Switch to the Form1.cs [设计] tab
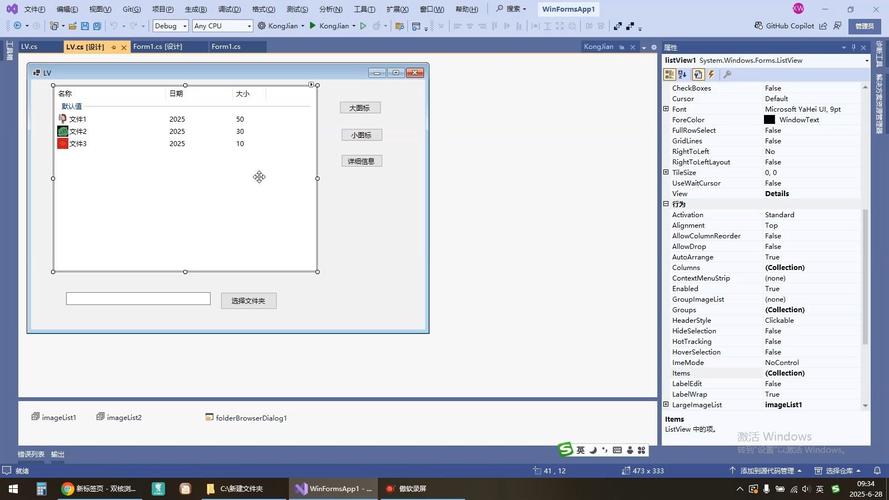This screenshot has height=500, width=889. (x=157, y=46)
